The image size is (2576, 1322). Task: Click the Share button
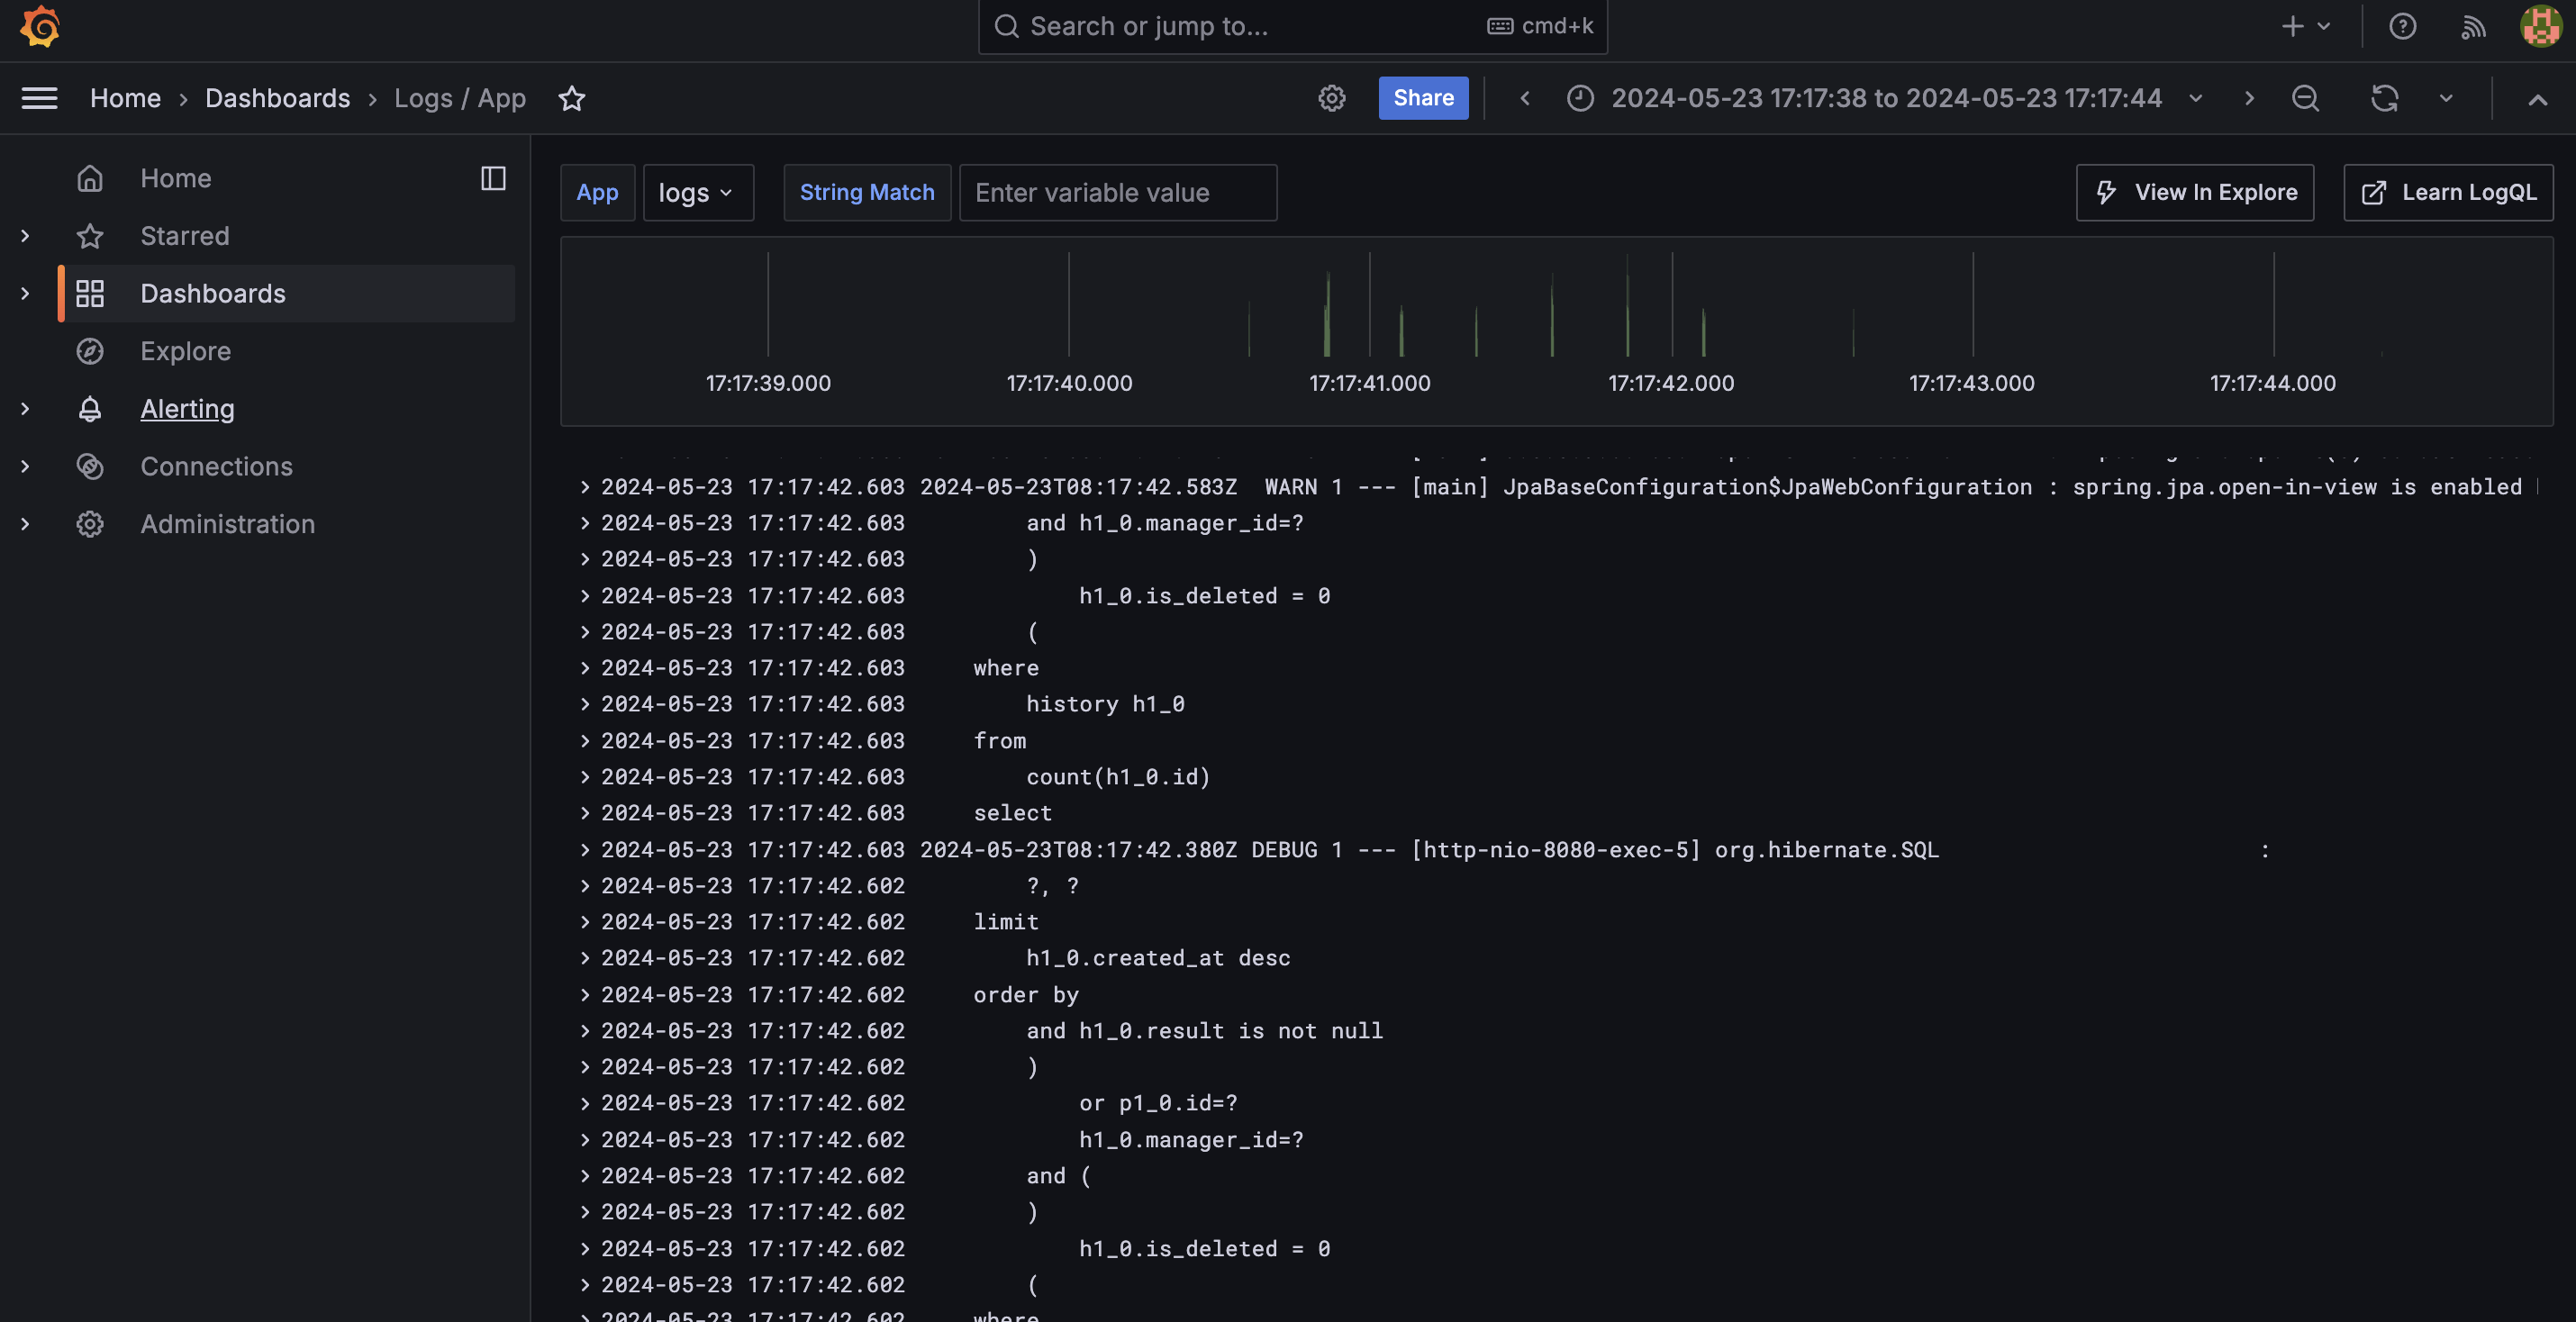(1423, 98)
